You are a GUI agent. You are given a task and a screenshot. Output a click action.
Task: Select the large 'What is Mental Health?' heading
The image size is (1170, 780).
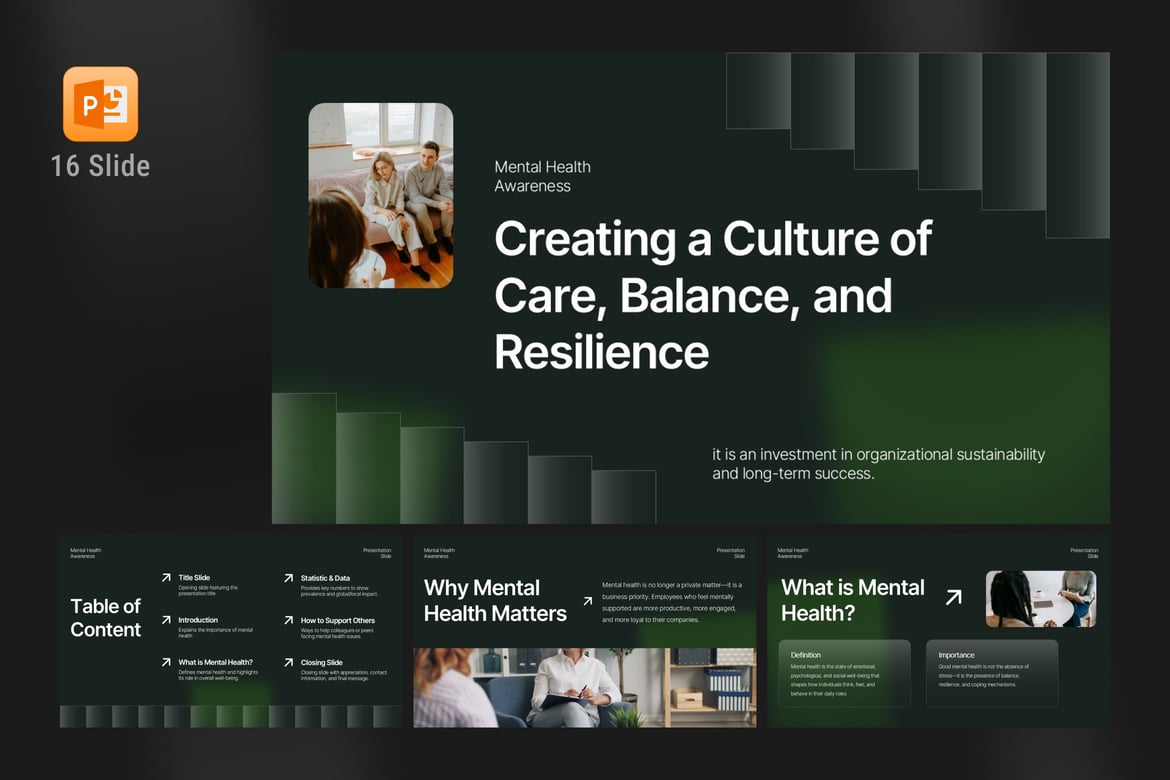[853, 600]
